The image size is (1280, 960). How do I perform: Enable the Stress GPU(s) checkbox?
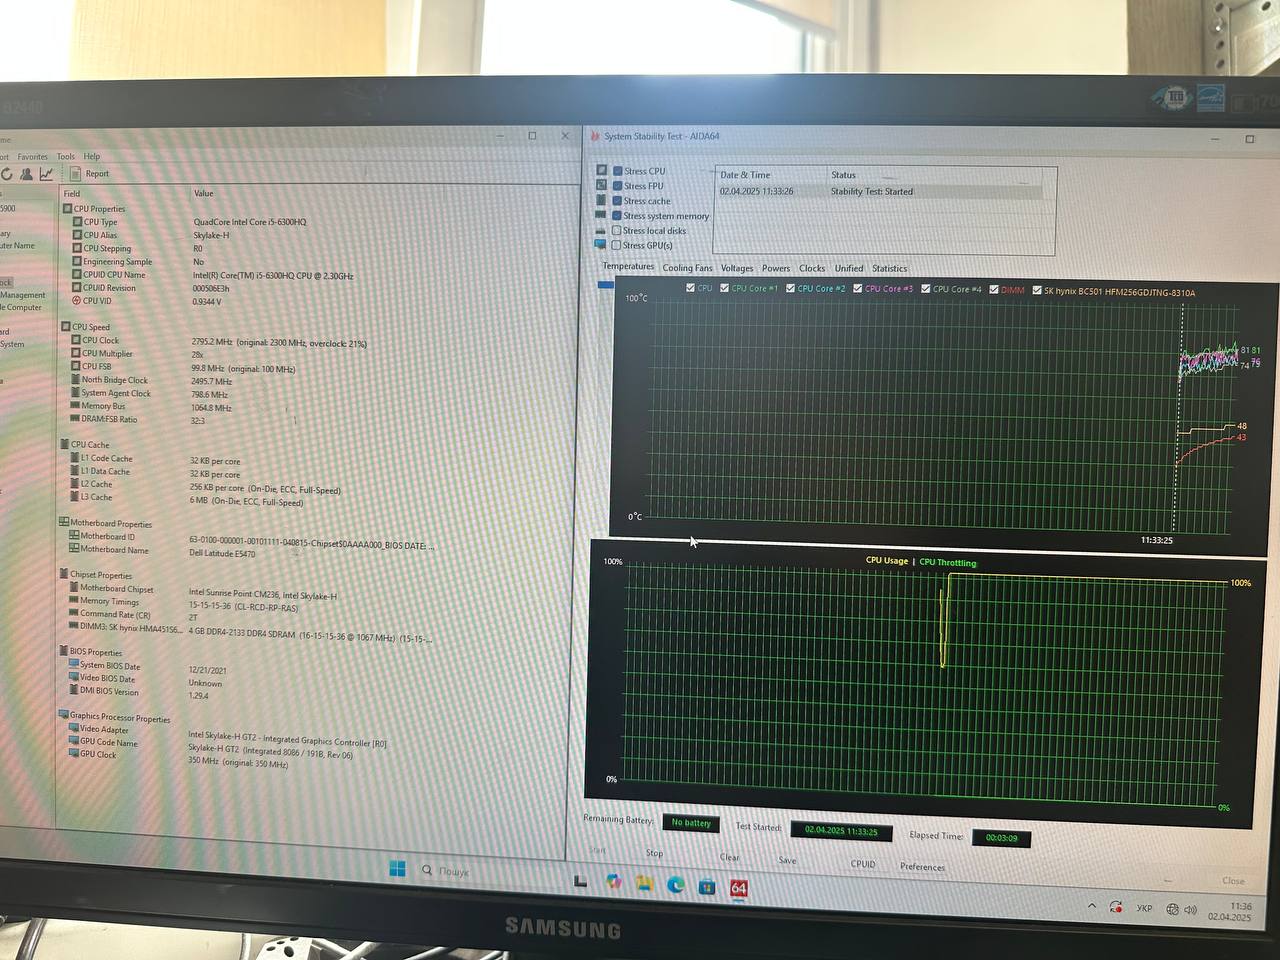pyautogui.click(x=617, y=245)
